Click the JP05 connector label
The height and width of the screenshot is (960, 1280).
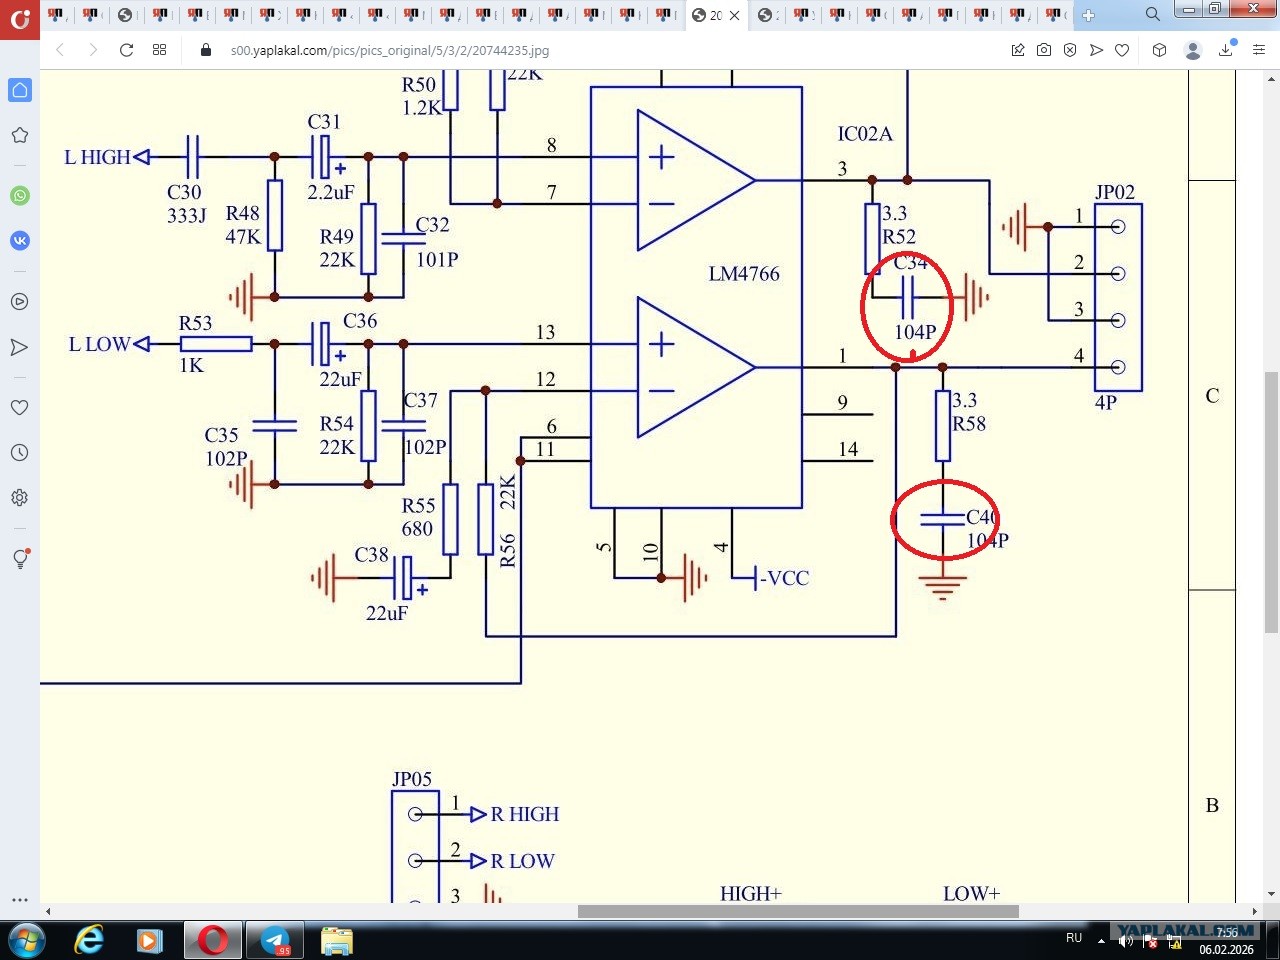412,779
